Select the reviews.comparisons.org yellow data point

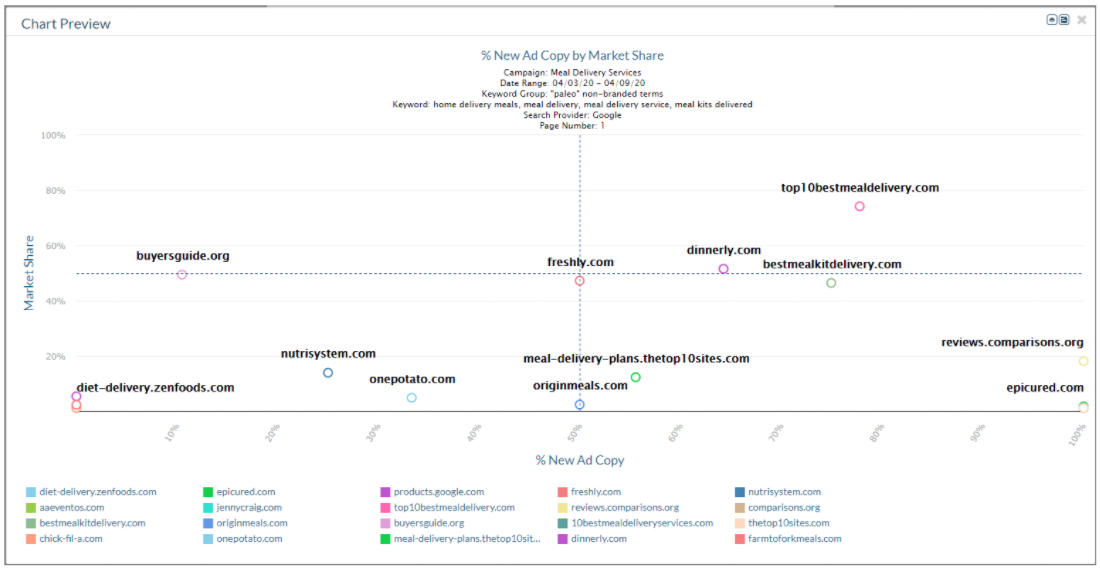(1083, 361)
